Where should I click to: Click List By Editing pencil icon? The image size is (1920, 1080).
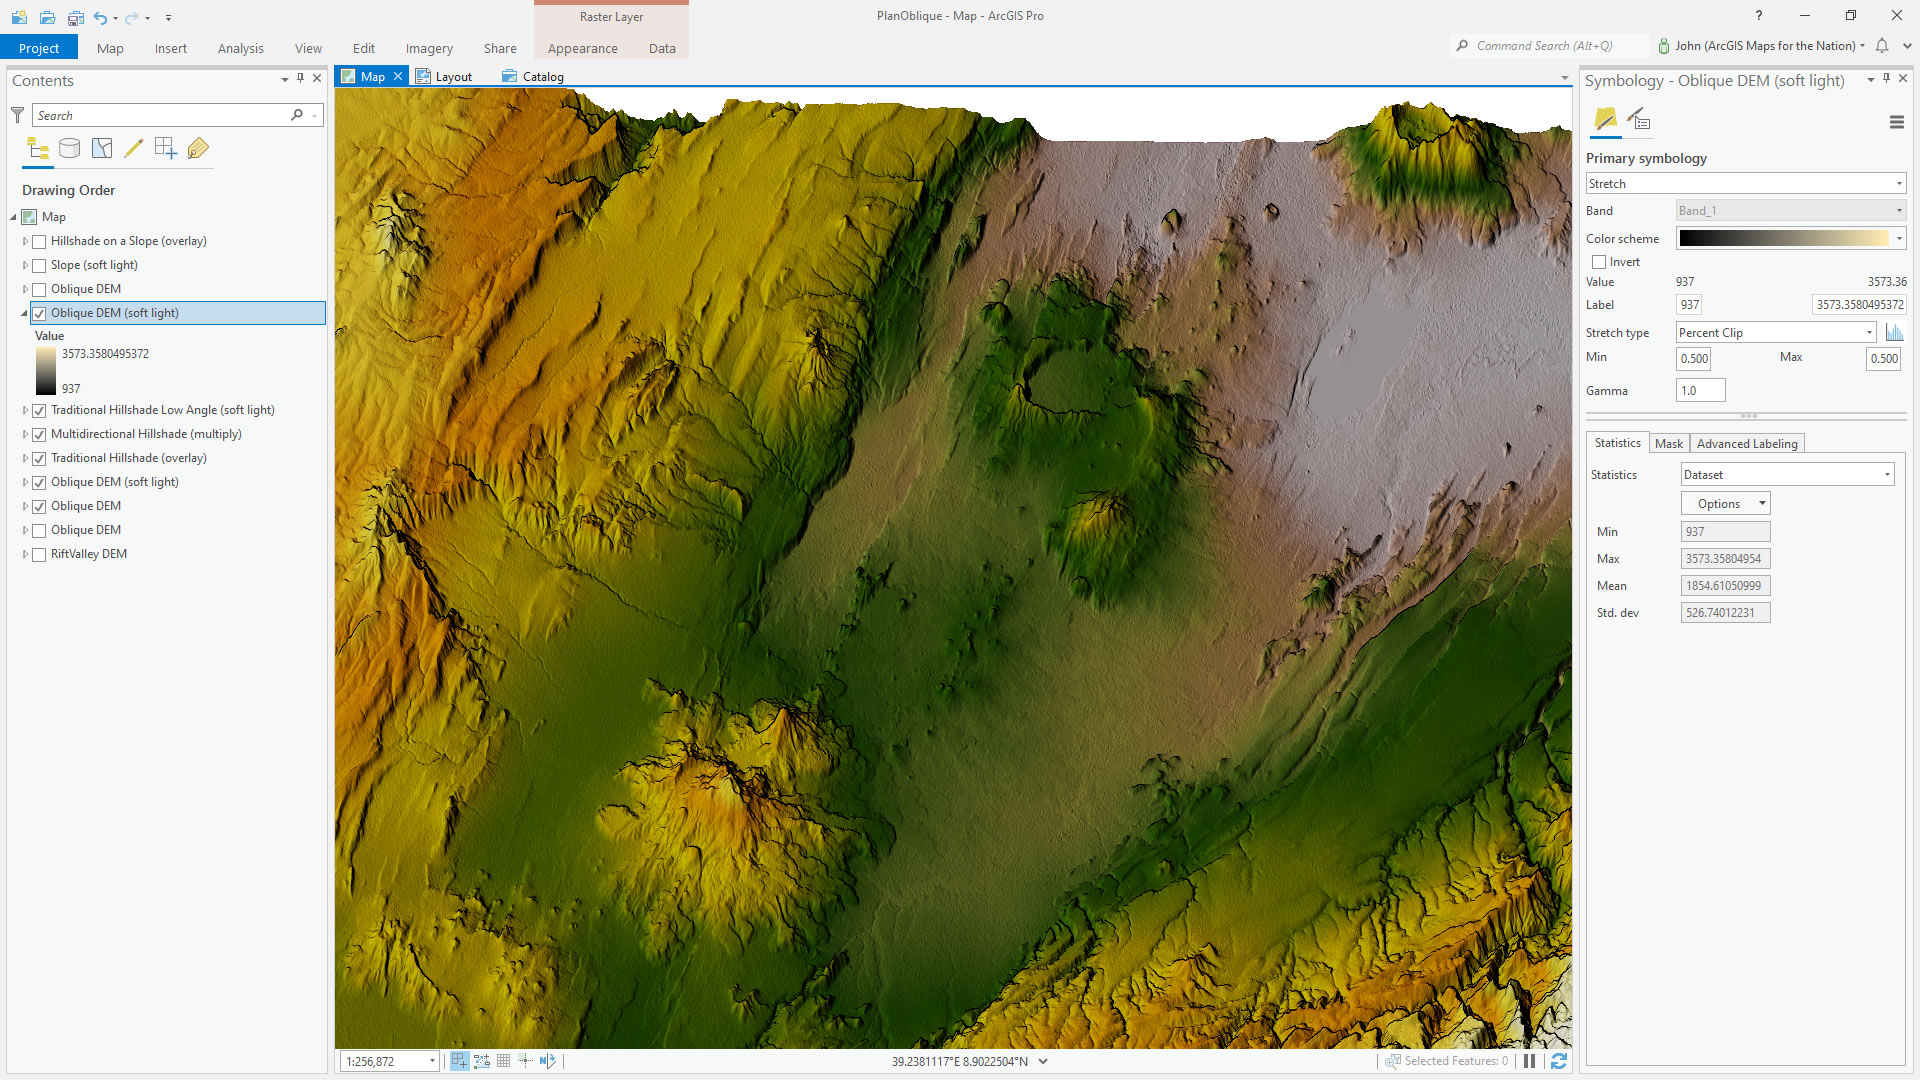coord(133,149)
